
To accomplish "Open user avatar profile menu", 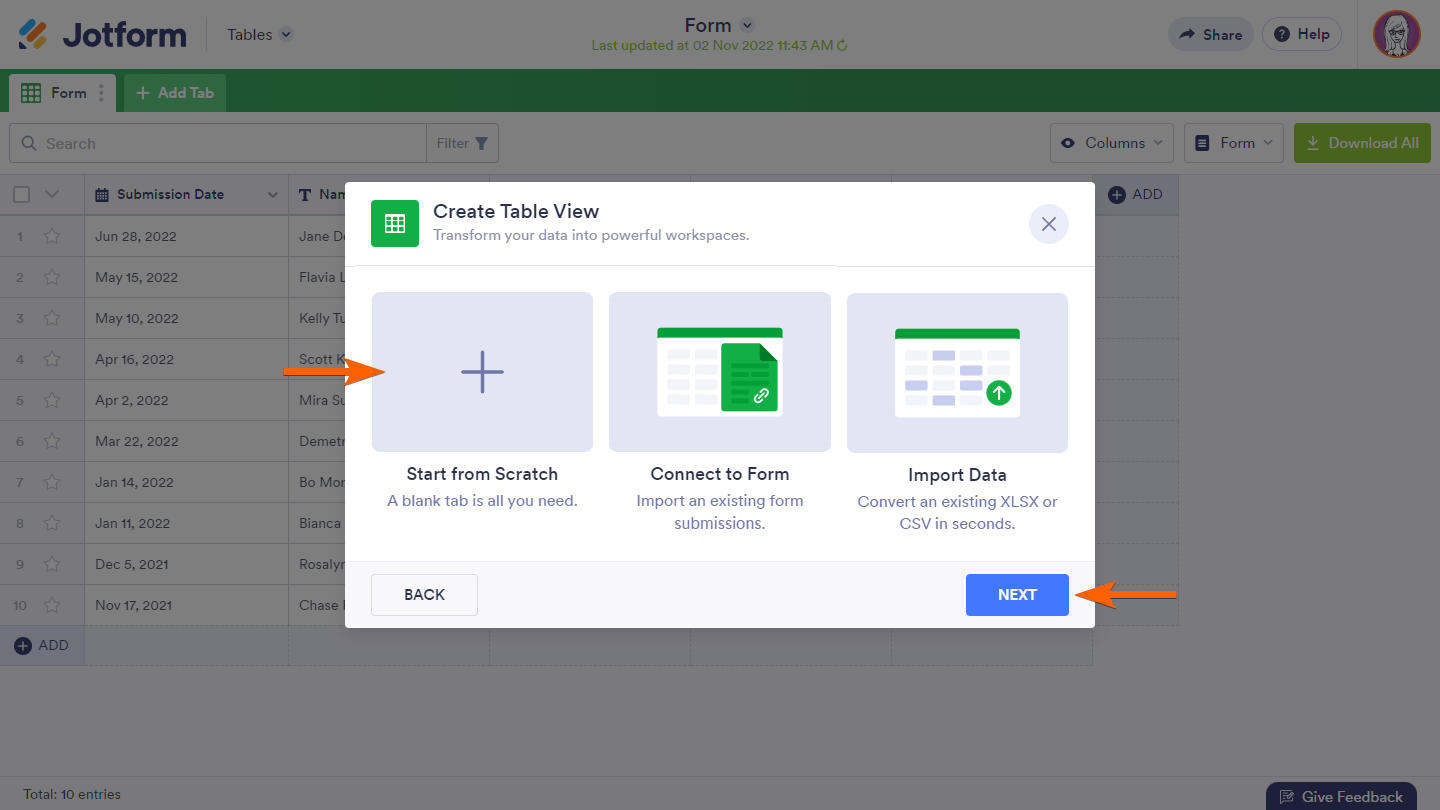I will point(1397,34).
